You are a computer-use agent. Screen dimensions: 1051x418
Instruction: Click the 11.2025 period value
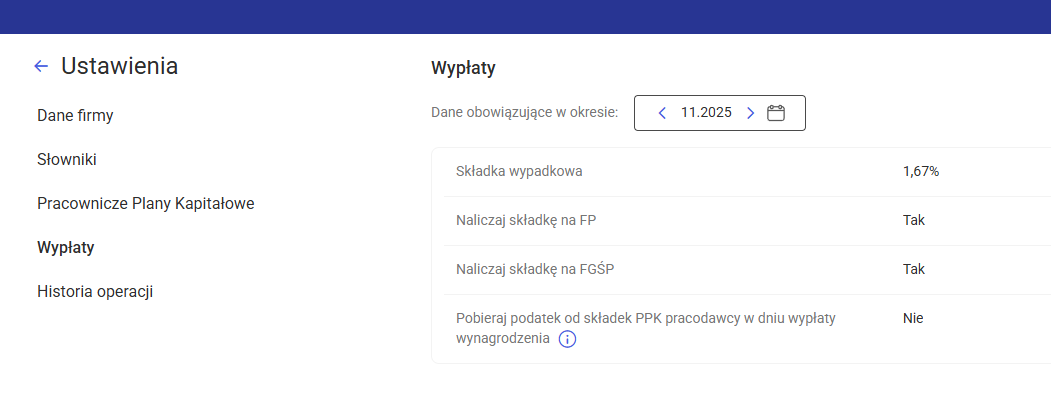[x=706, y=113]
